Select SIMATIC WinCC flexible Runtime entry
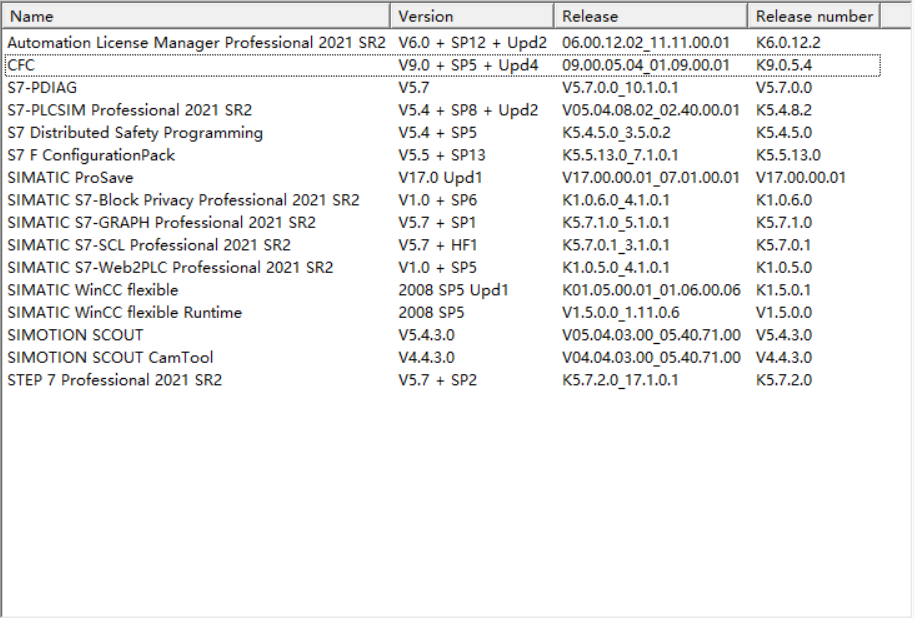This screenshot has width=914, height=619. [124, 313]
